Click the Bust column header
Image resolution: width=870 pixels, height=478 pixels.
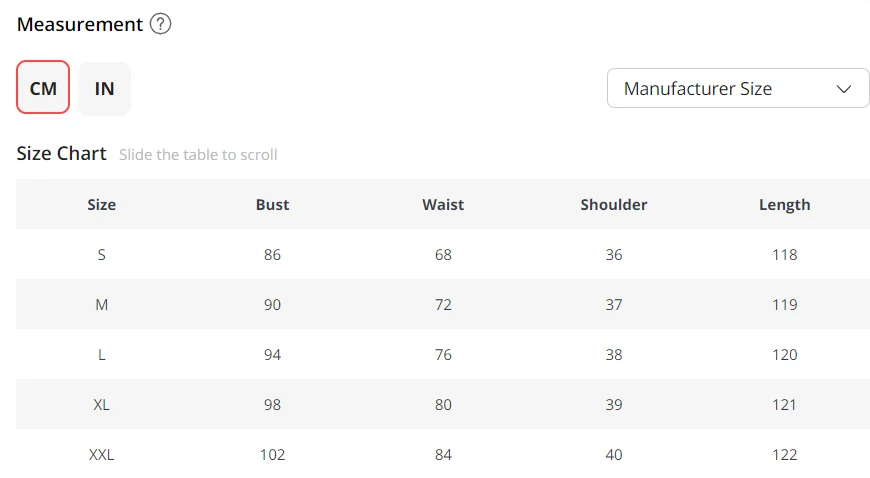point(272,204)
